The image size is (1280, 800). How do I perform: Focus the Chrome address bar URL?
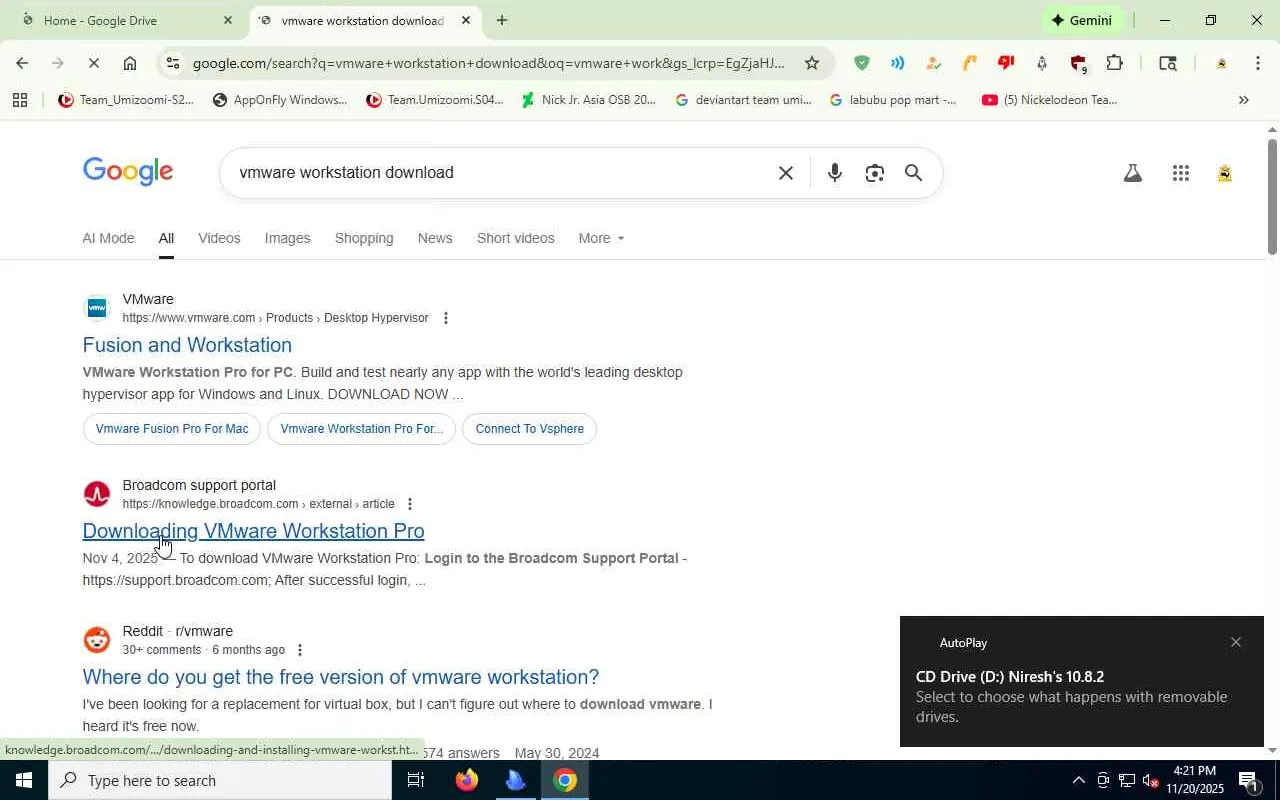tap(489, 63)
